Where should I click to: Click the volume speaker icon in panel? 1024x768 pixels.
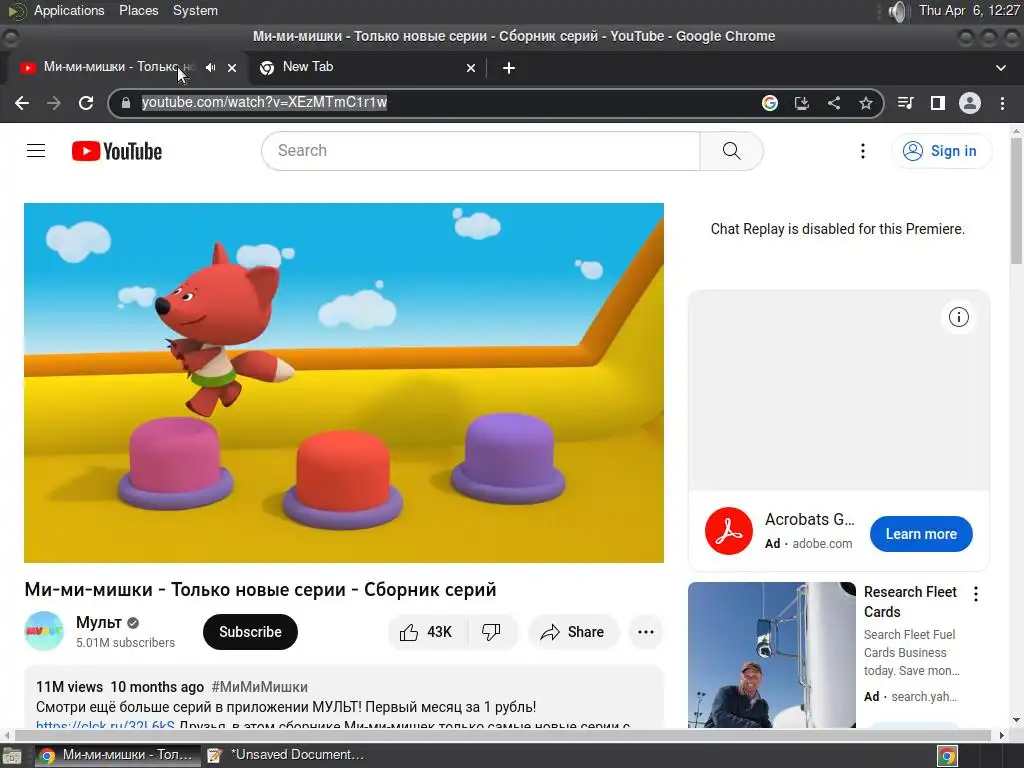(899, 11)
